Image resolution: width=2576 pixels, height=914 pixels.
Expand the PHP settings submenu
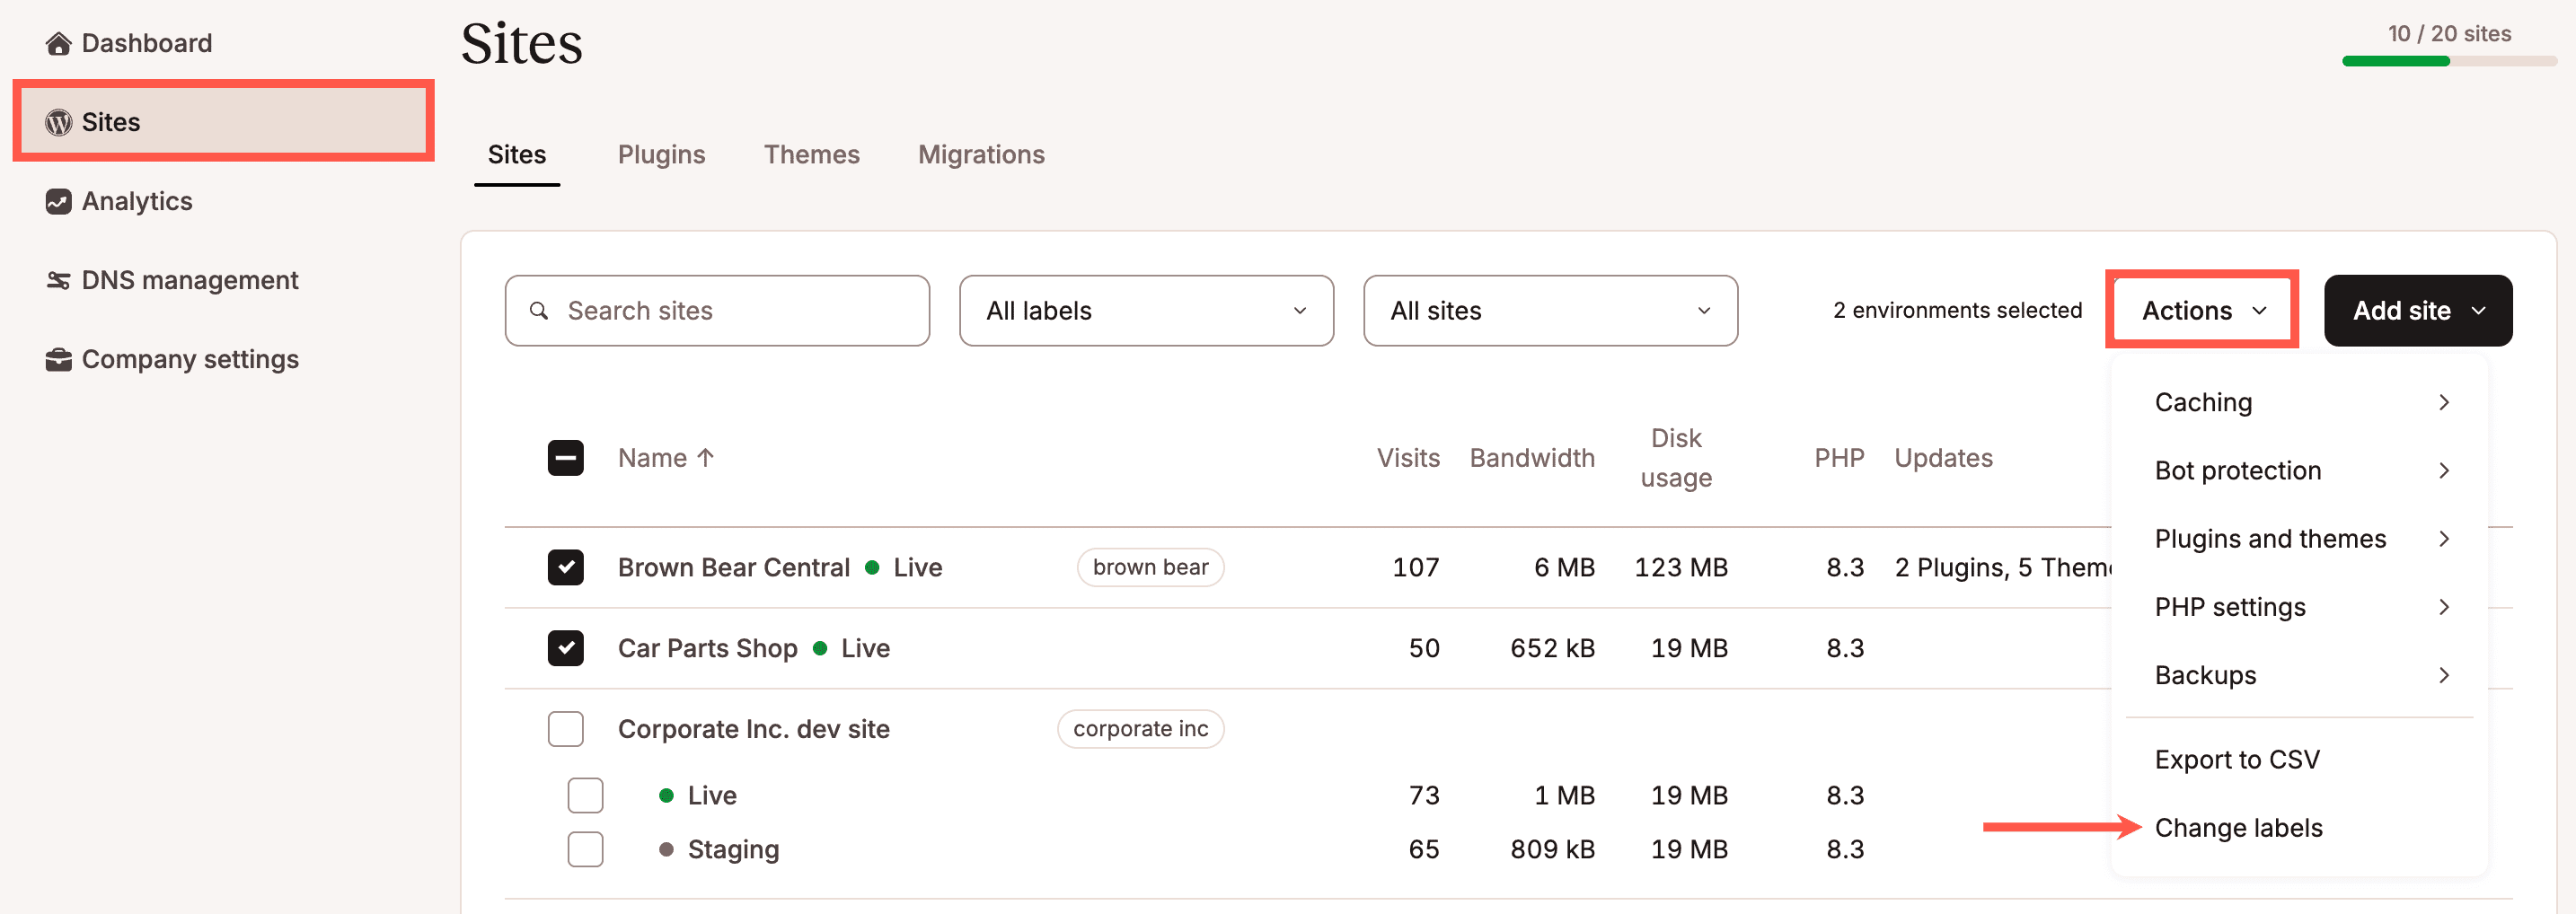[x=2301, y=607]
